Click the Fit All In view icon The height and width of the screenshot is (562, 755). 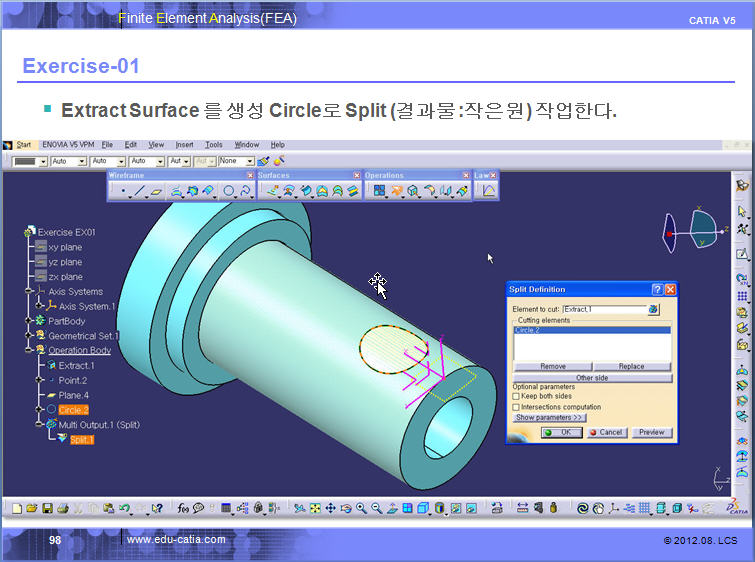pyautogui.click(x=315, y=508)
